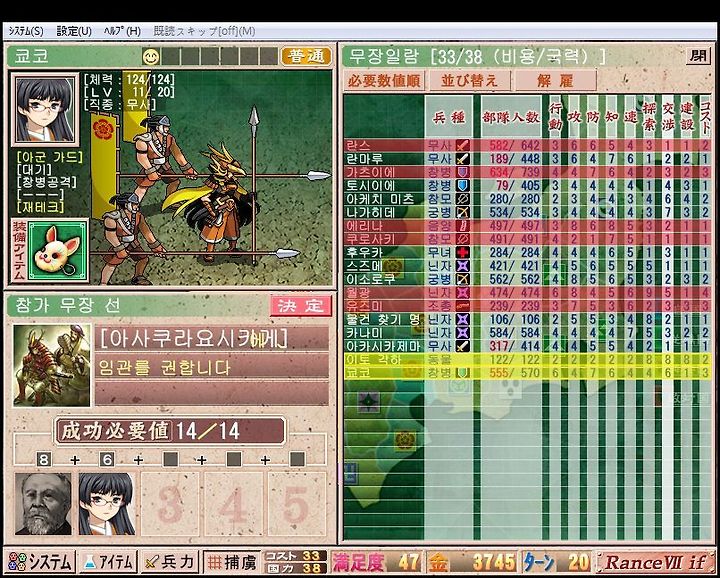Screen dimensions: 720x578
Task: Click the [아사쿠라요시카에게] mission title
Action: [193, 340]
